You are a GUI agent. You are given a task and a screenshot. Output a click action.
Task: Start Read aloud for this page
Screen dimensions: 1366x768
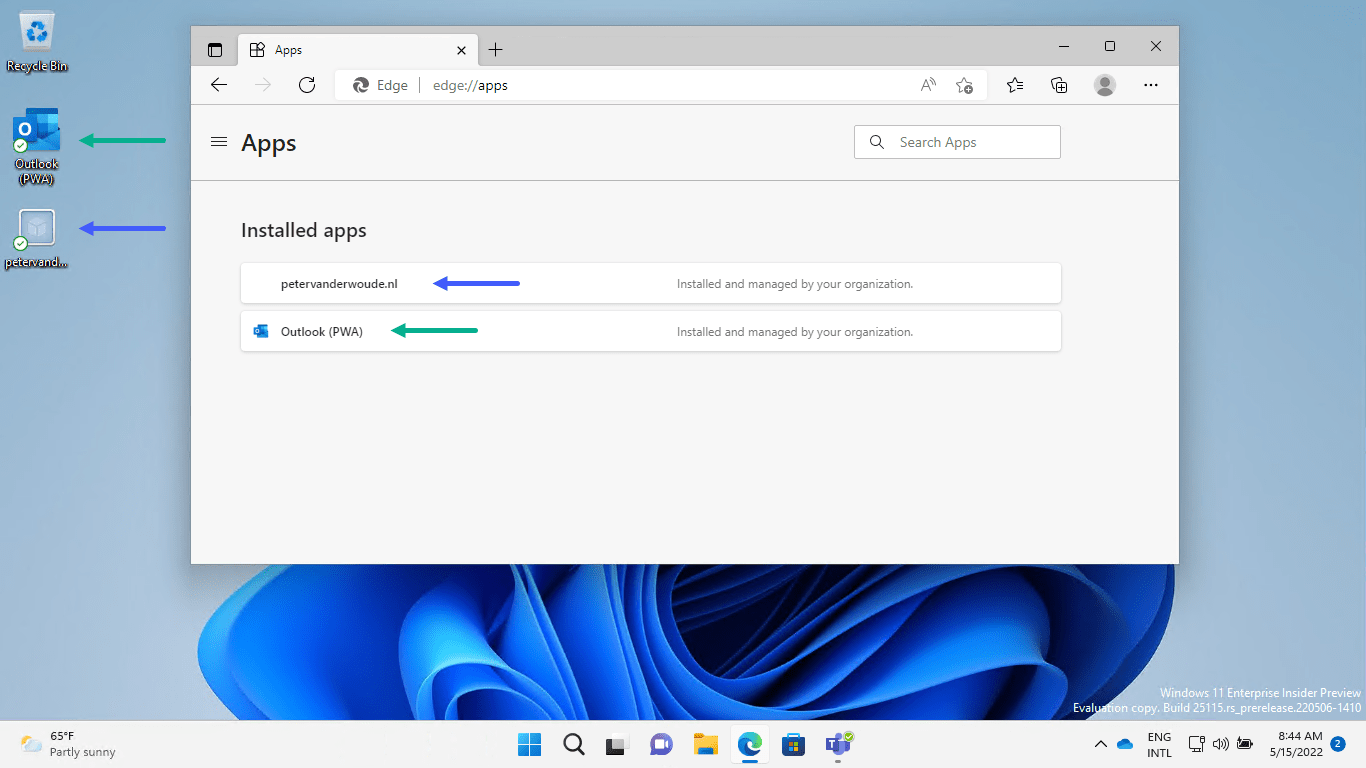click(927, 85)
